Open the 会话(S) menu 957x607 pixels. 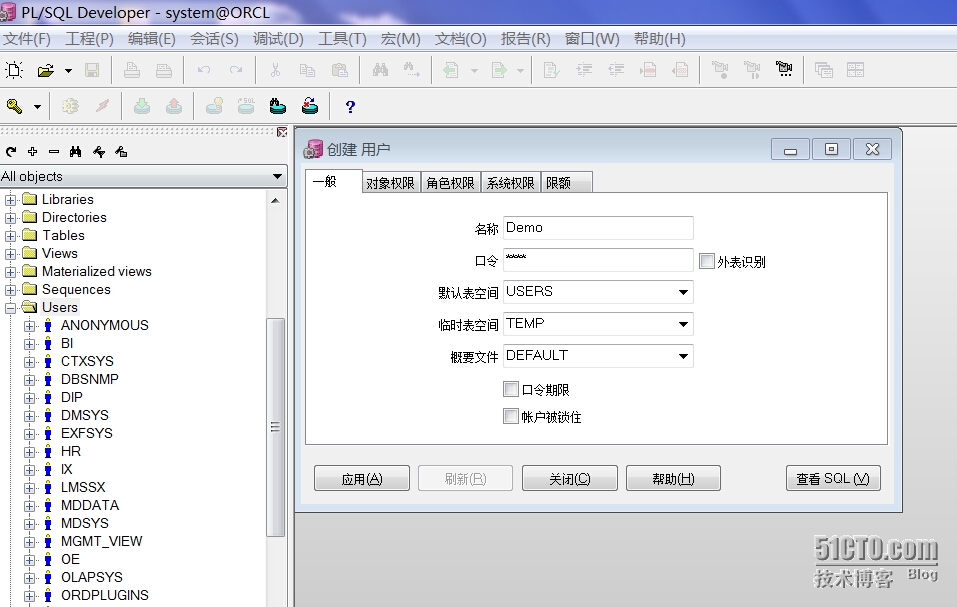214,39
